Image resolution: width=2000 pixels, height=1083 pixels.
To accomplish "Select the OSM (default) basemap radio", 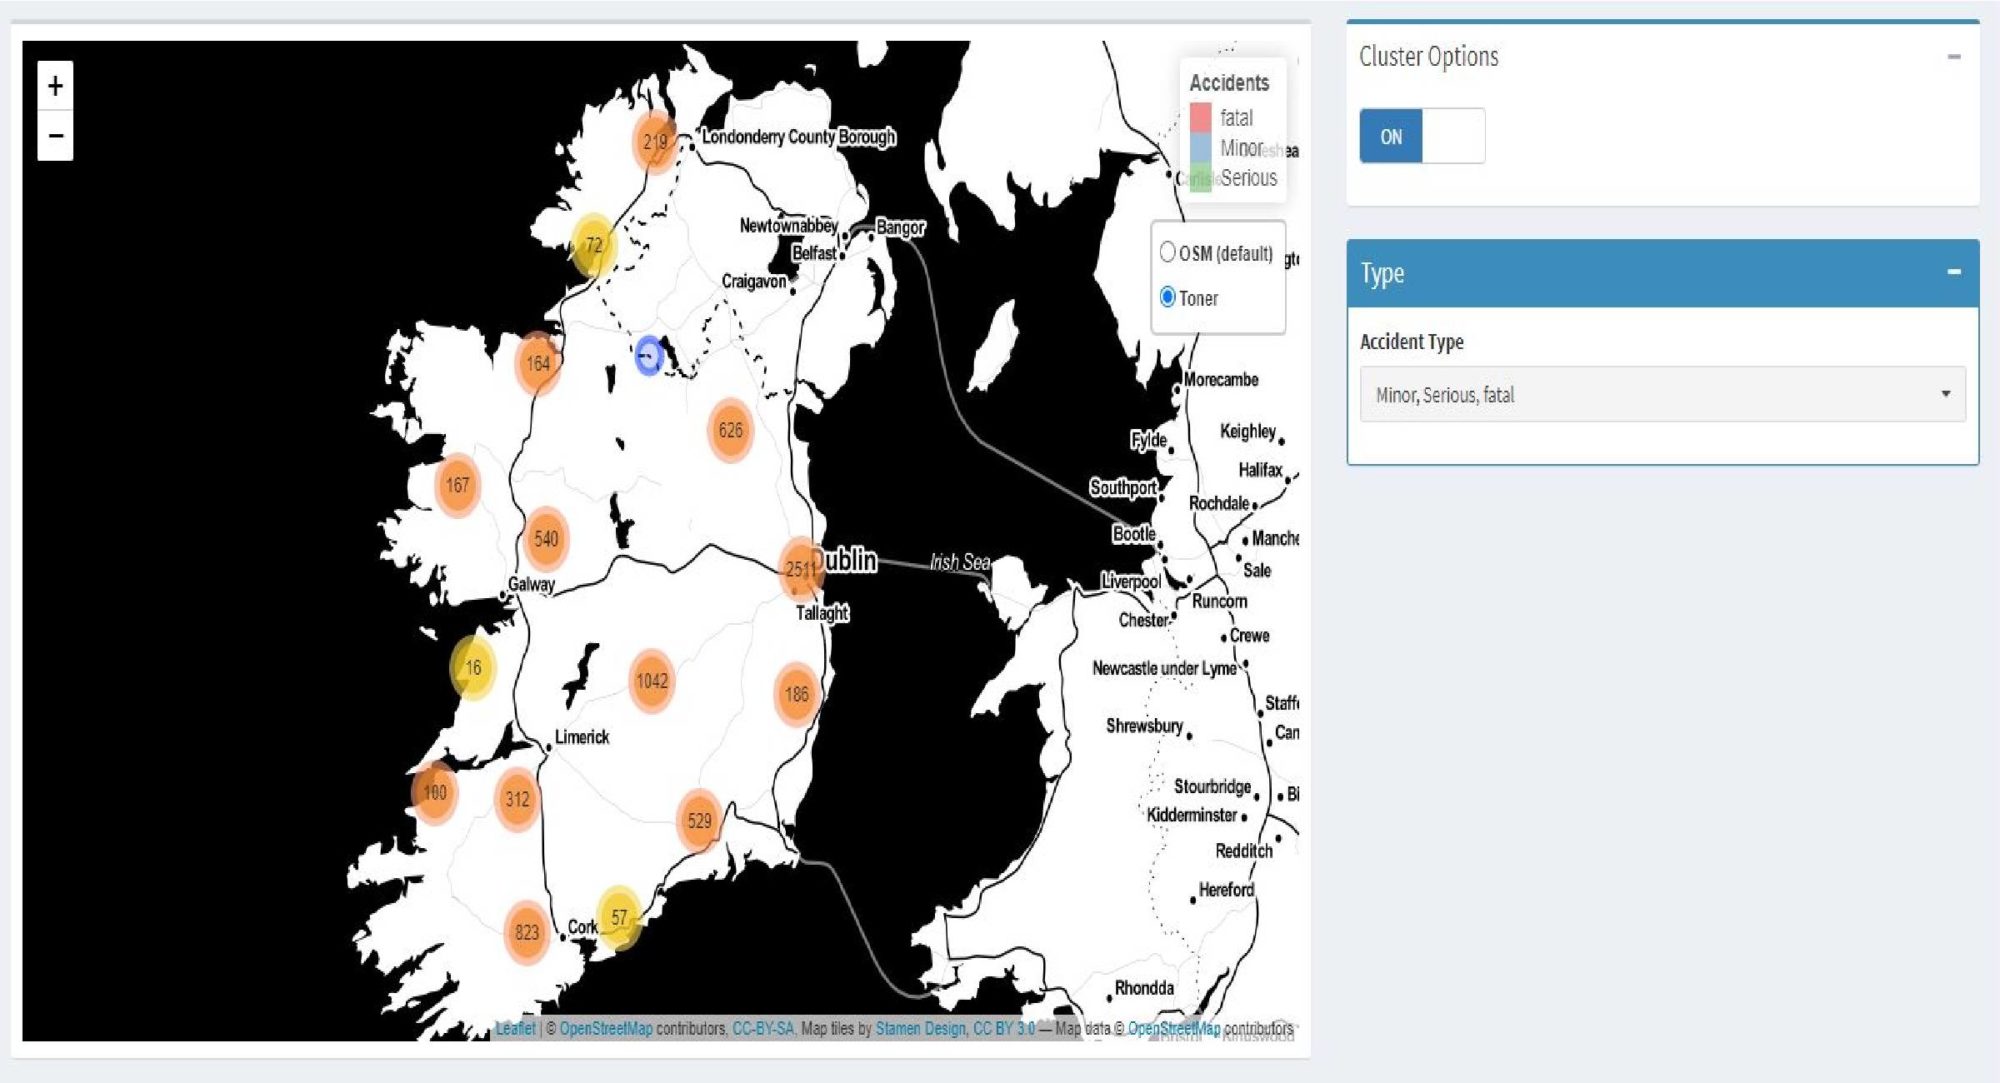I will point(1167,252).
